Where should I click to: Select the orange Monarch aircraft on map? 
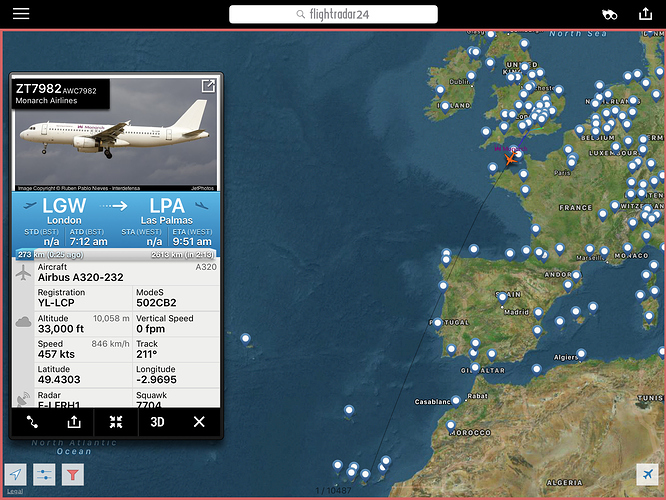(510, 159)
